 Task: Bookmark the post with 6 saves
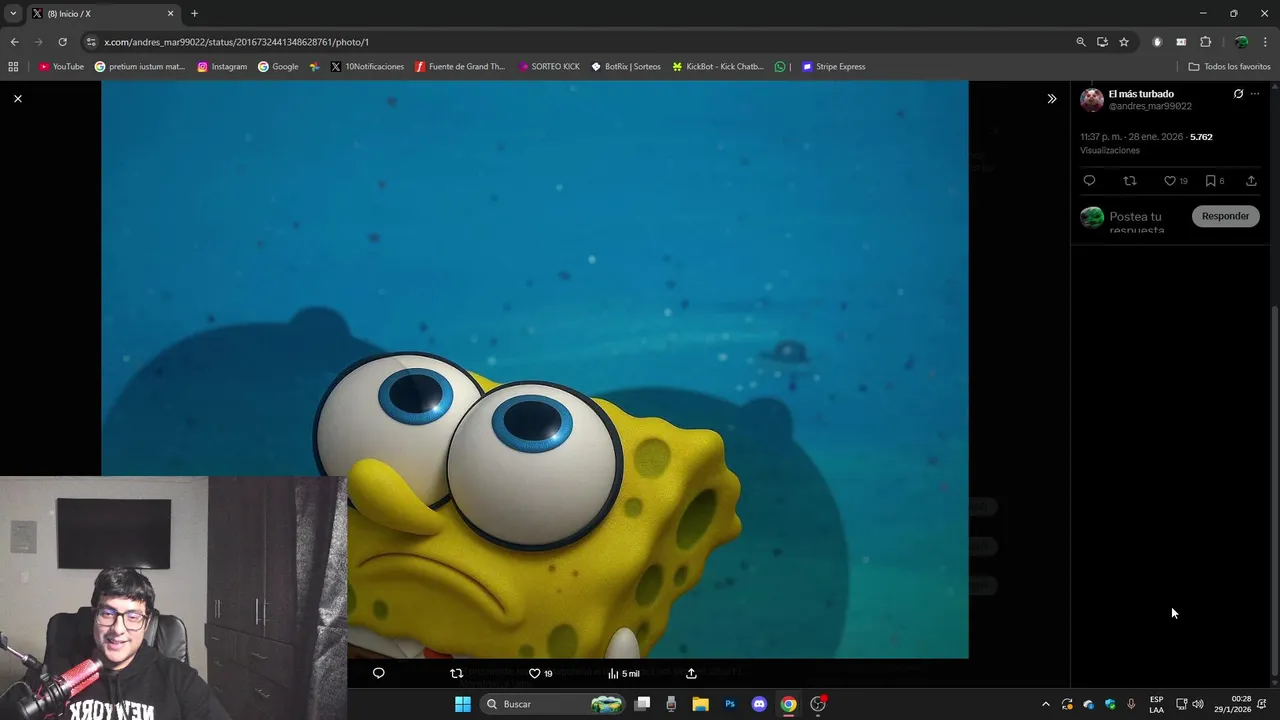coord(1210,181)
